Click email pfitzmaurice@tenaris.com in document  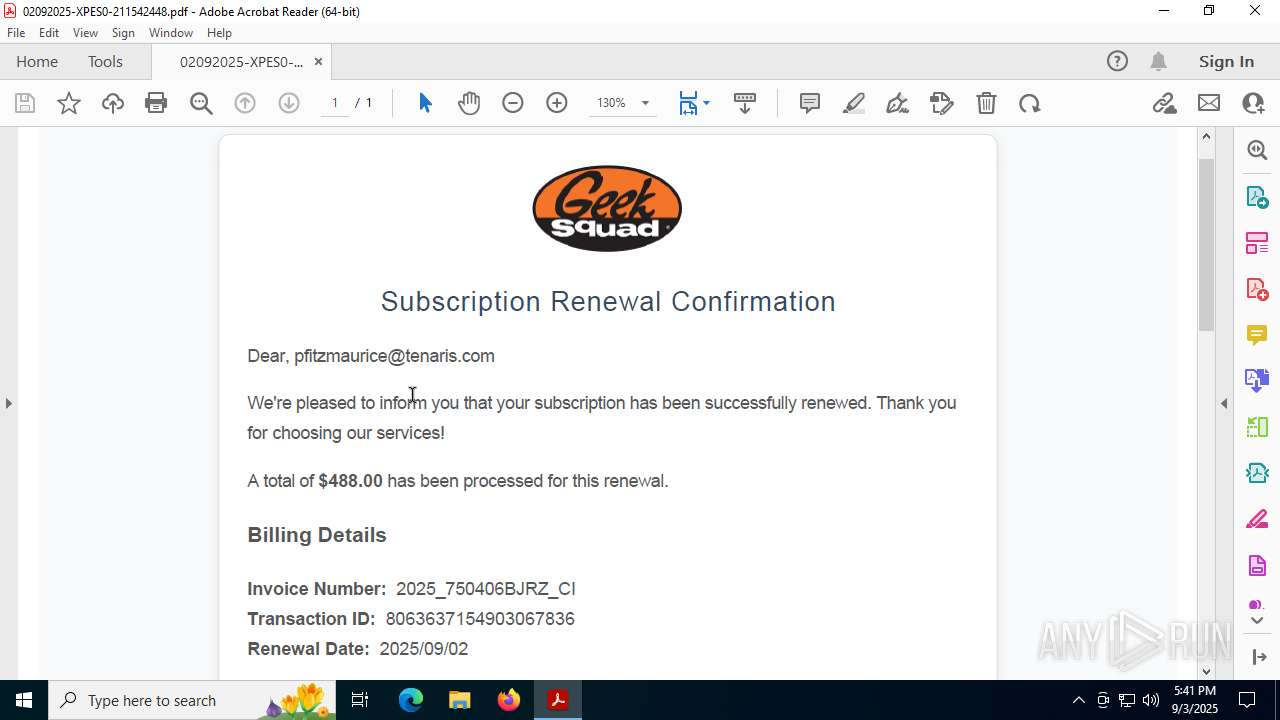394,356
